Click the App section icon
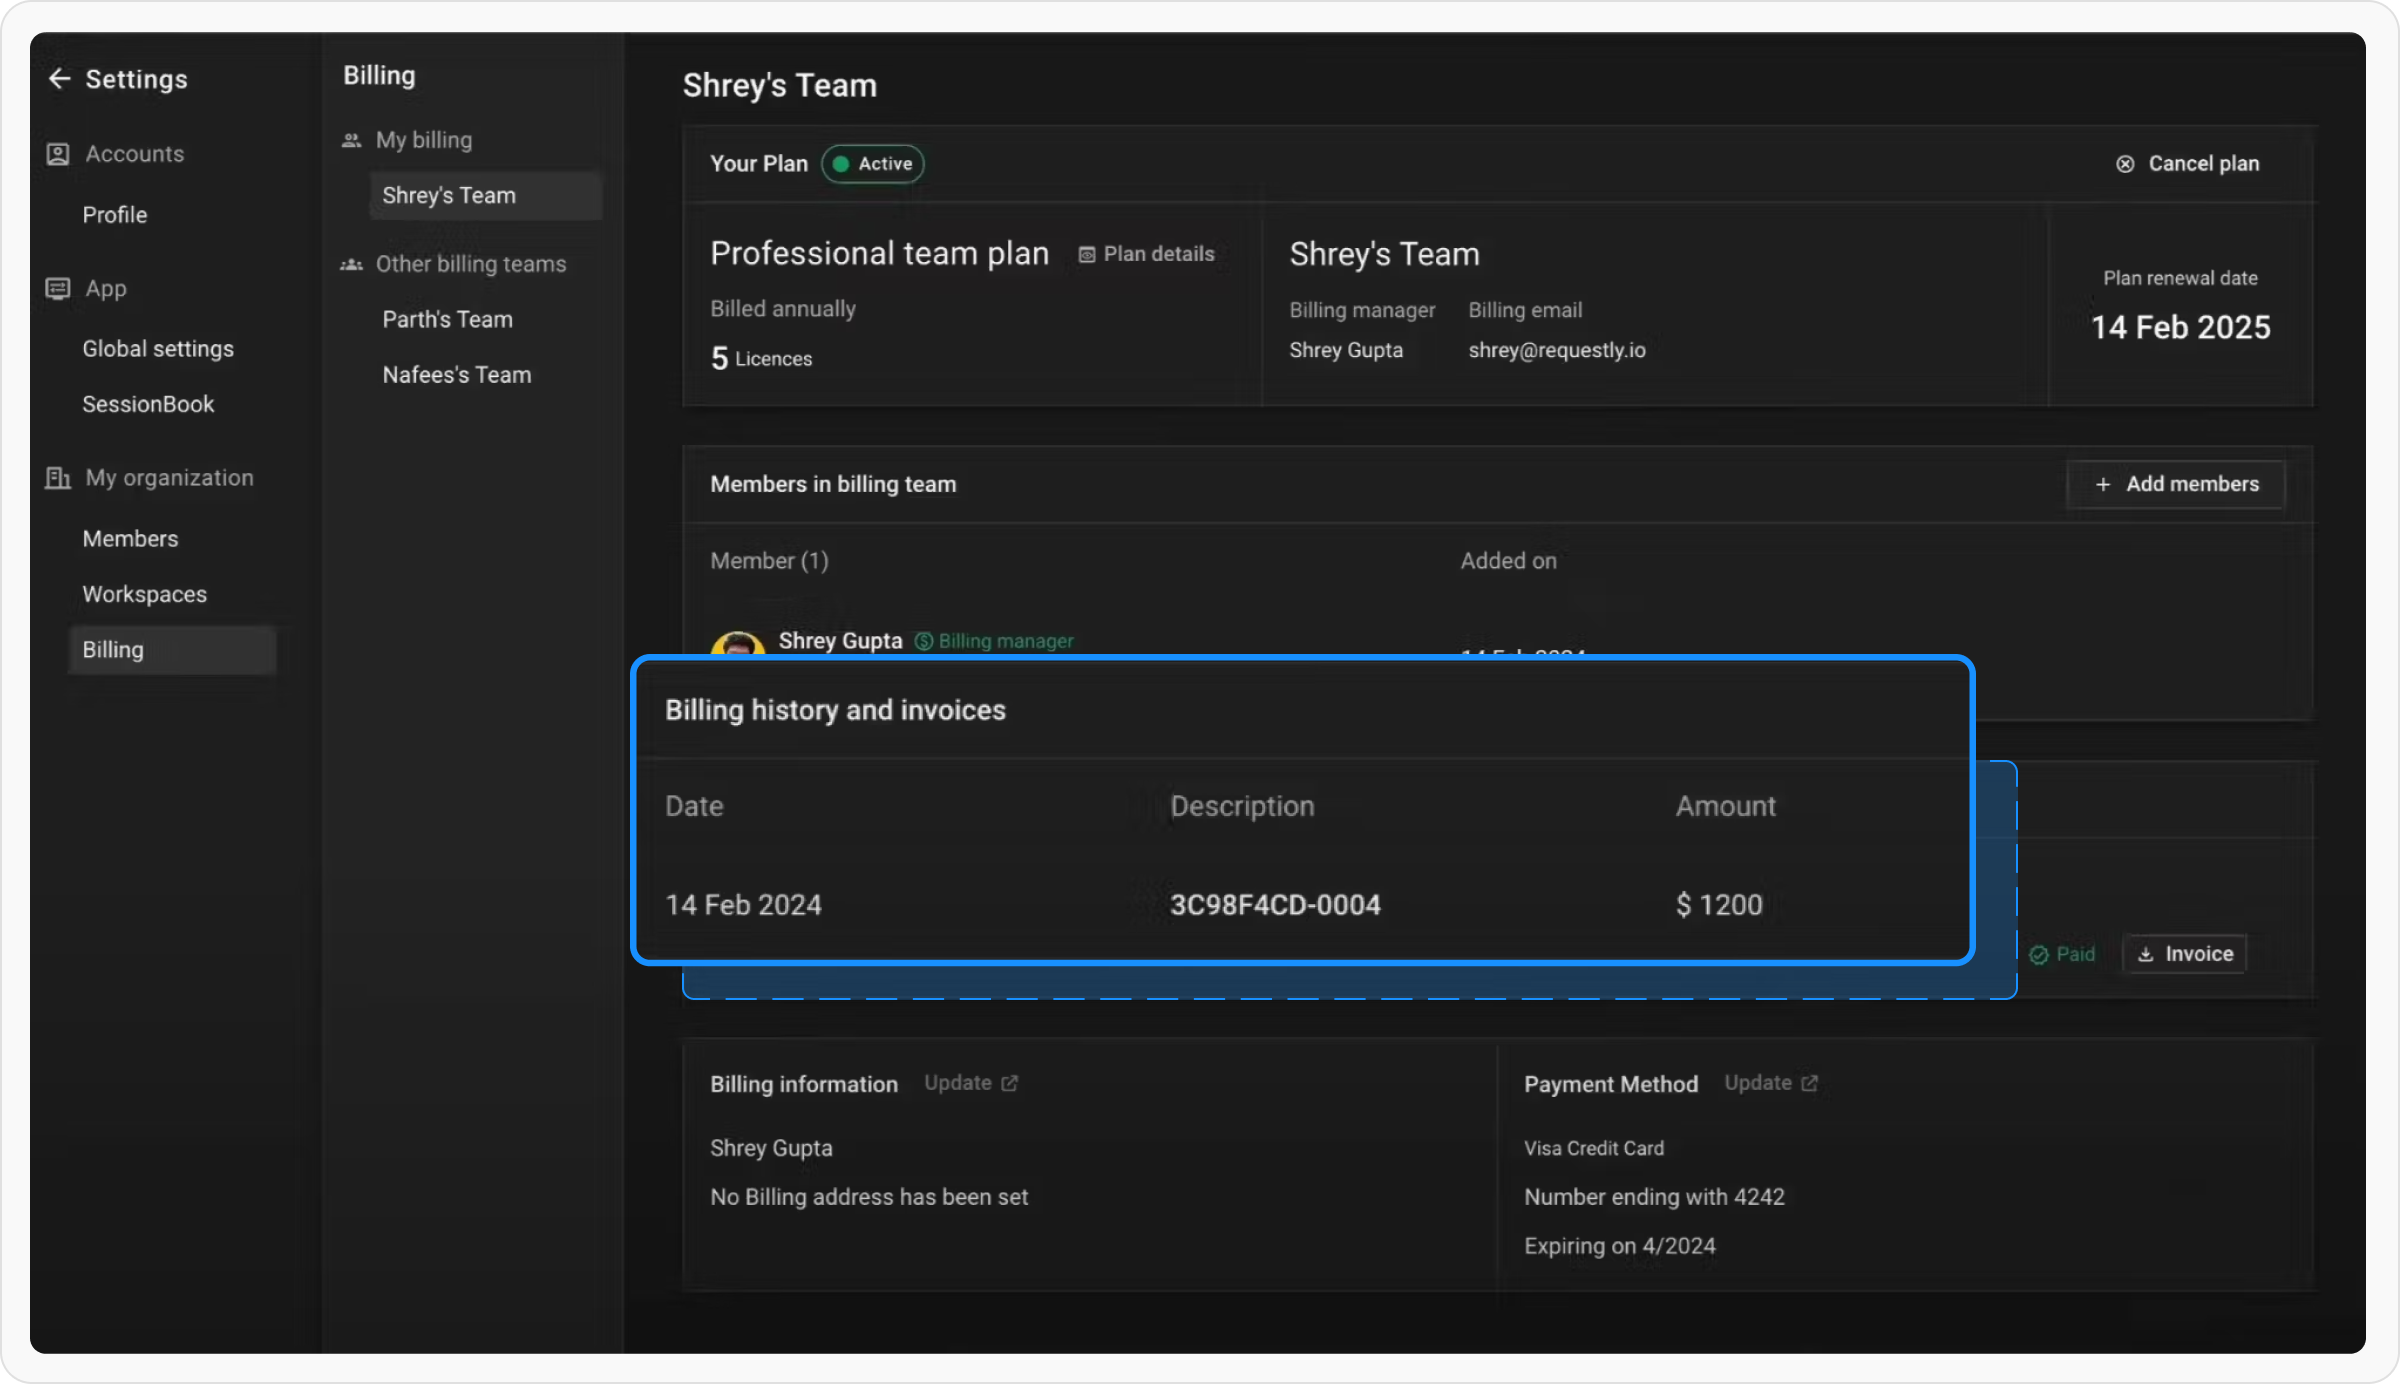Viewport: 2400px width, 1384px height. pyautogui.click(x=58, y=289)
